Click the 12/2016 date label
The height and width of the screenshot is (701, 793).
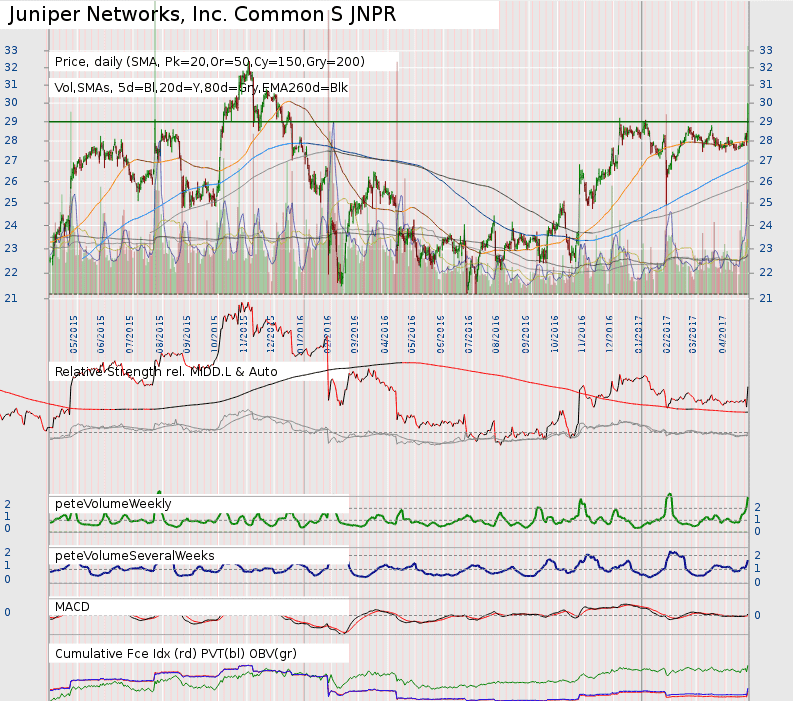(x=609, y=334)
